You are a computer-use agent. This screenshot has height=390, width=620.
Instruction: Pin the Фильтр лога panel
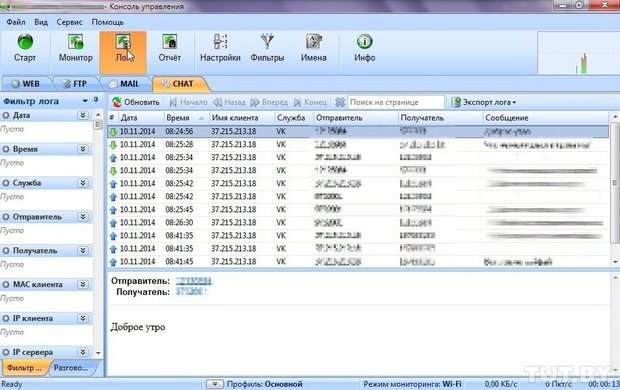tap(96, 100)
